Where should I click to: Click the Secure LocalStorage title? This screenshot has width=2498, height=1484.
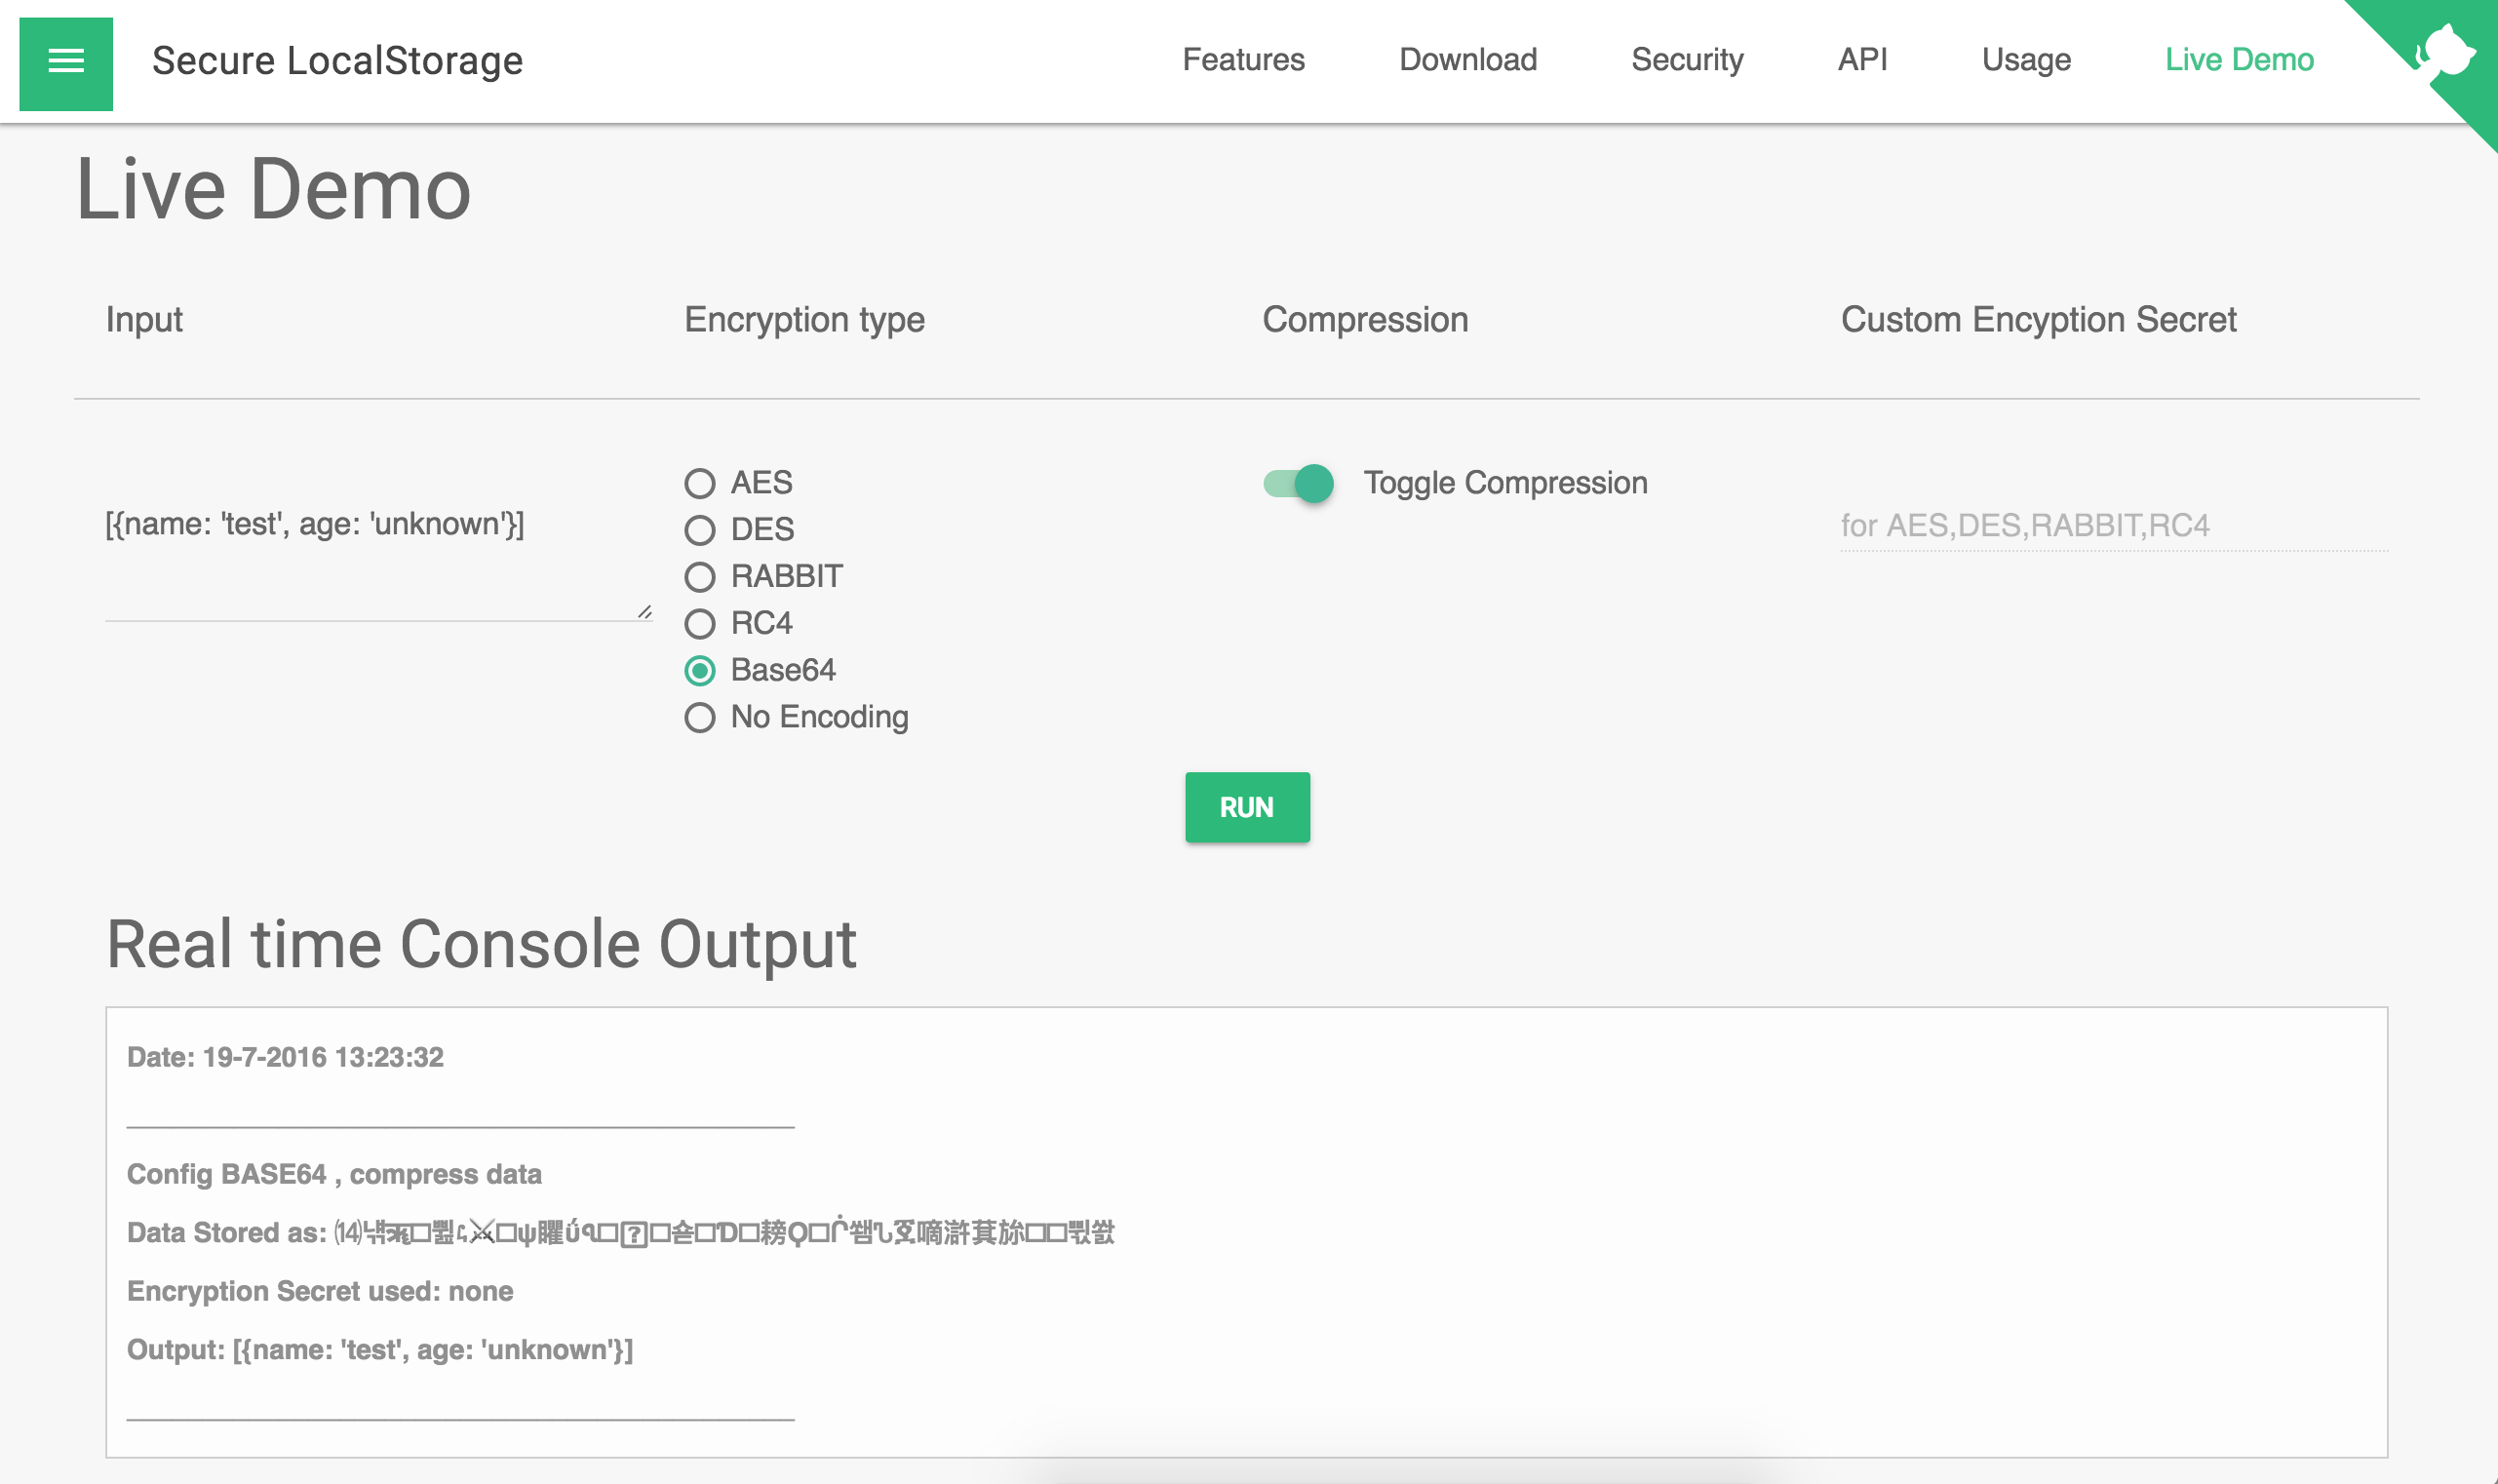(337, 61)
